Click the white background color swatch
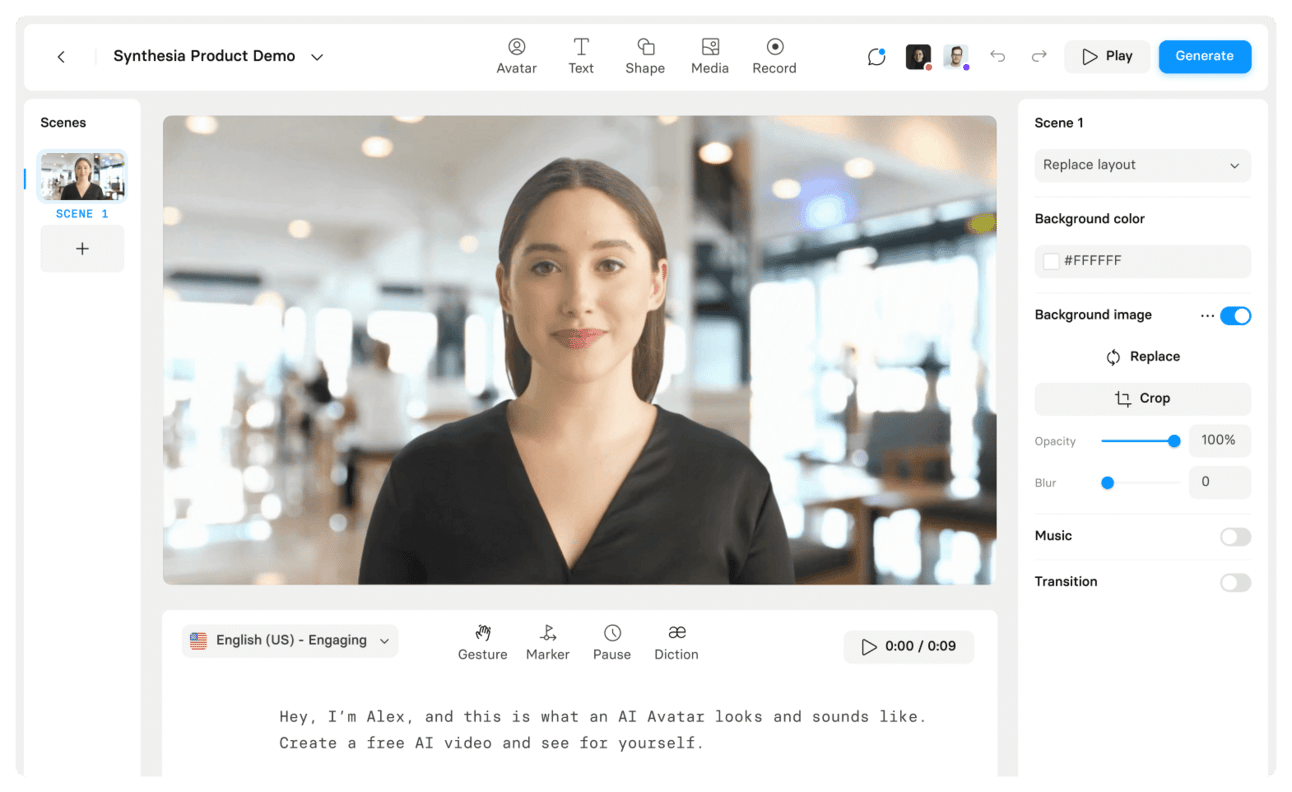 pos(1051,262)
